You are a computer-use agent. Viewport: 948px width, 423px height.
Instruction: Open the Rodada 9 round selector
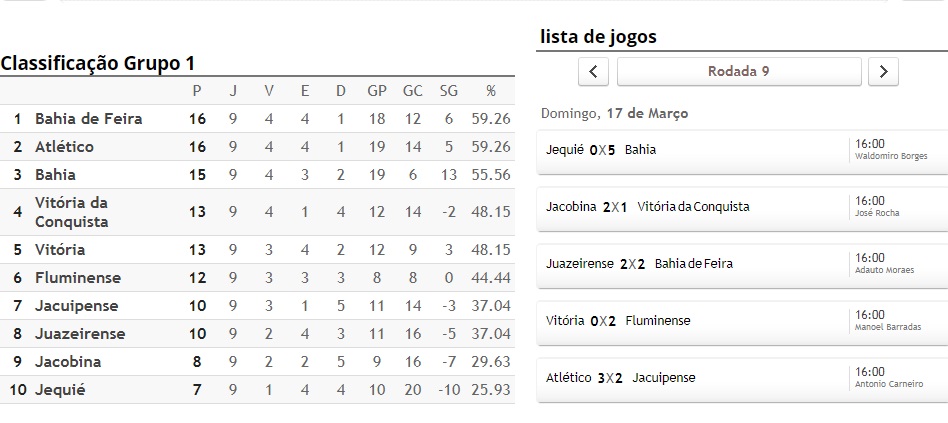(739, 71)
